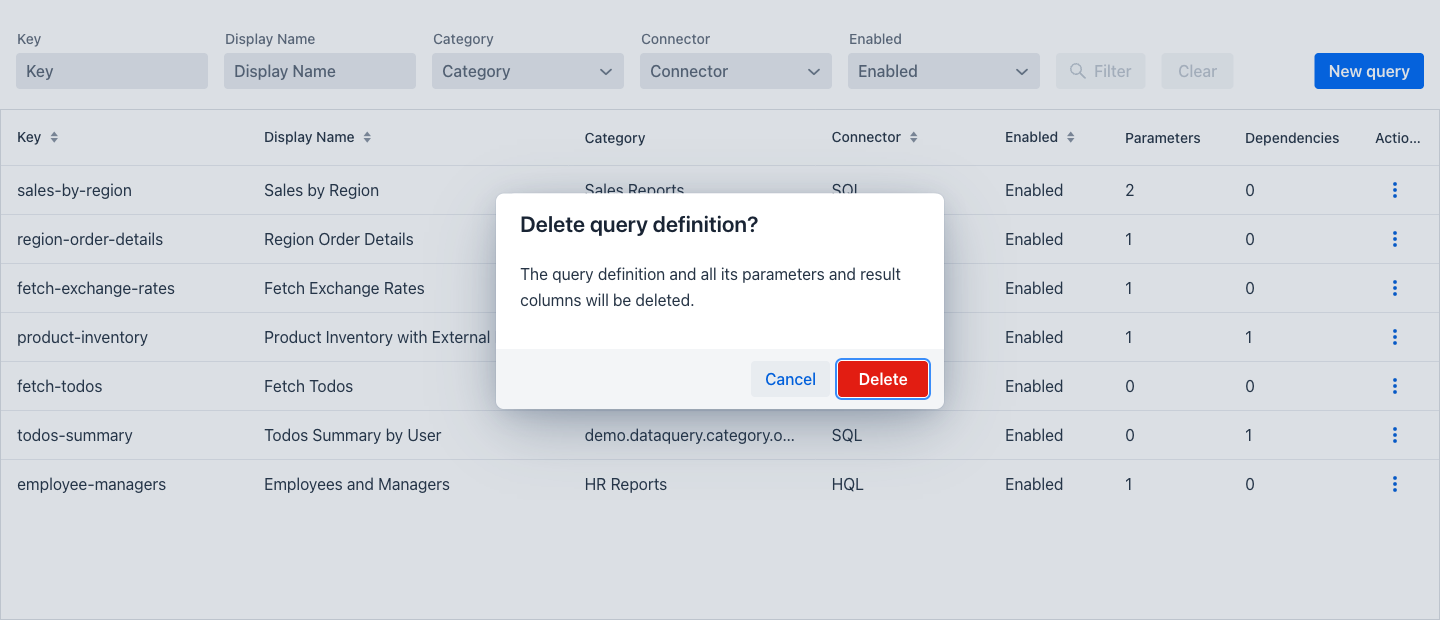The image size is (1440, 620).
Task: Click the Clear filters button
Action: 1197,71
